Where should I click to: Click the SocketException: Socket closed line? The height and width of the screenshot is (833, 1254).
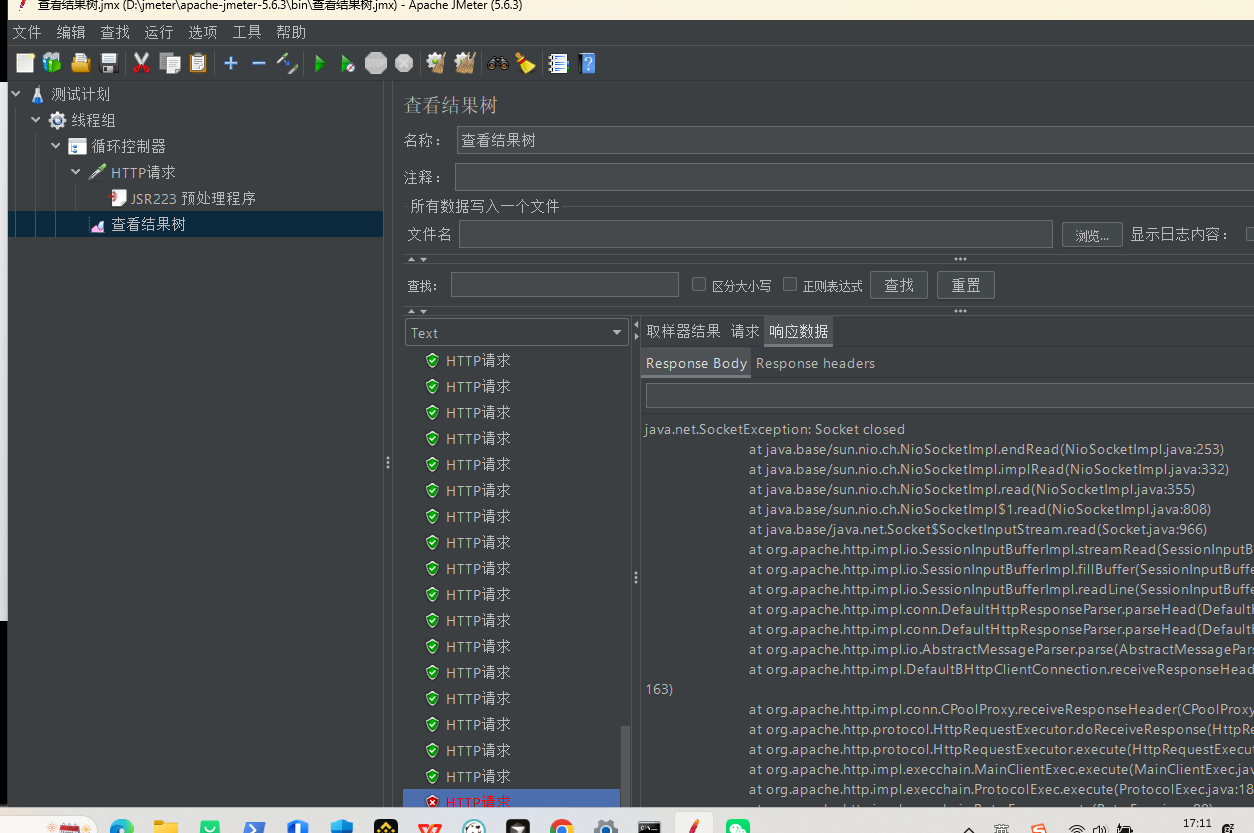click(x=775, y=429)
